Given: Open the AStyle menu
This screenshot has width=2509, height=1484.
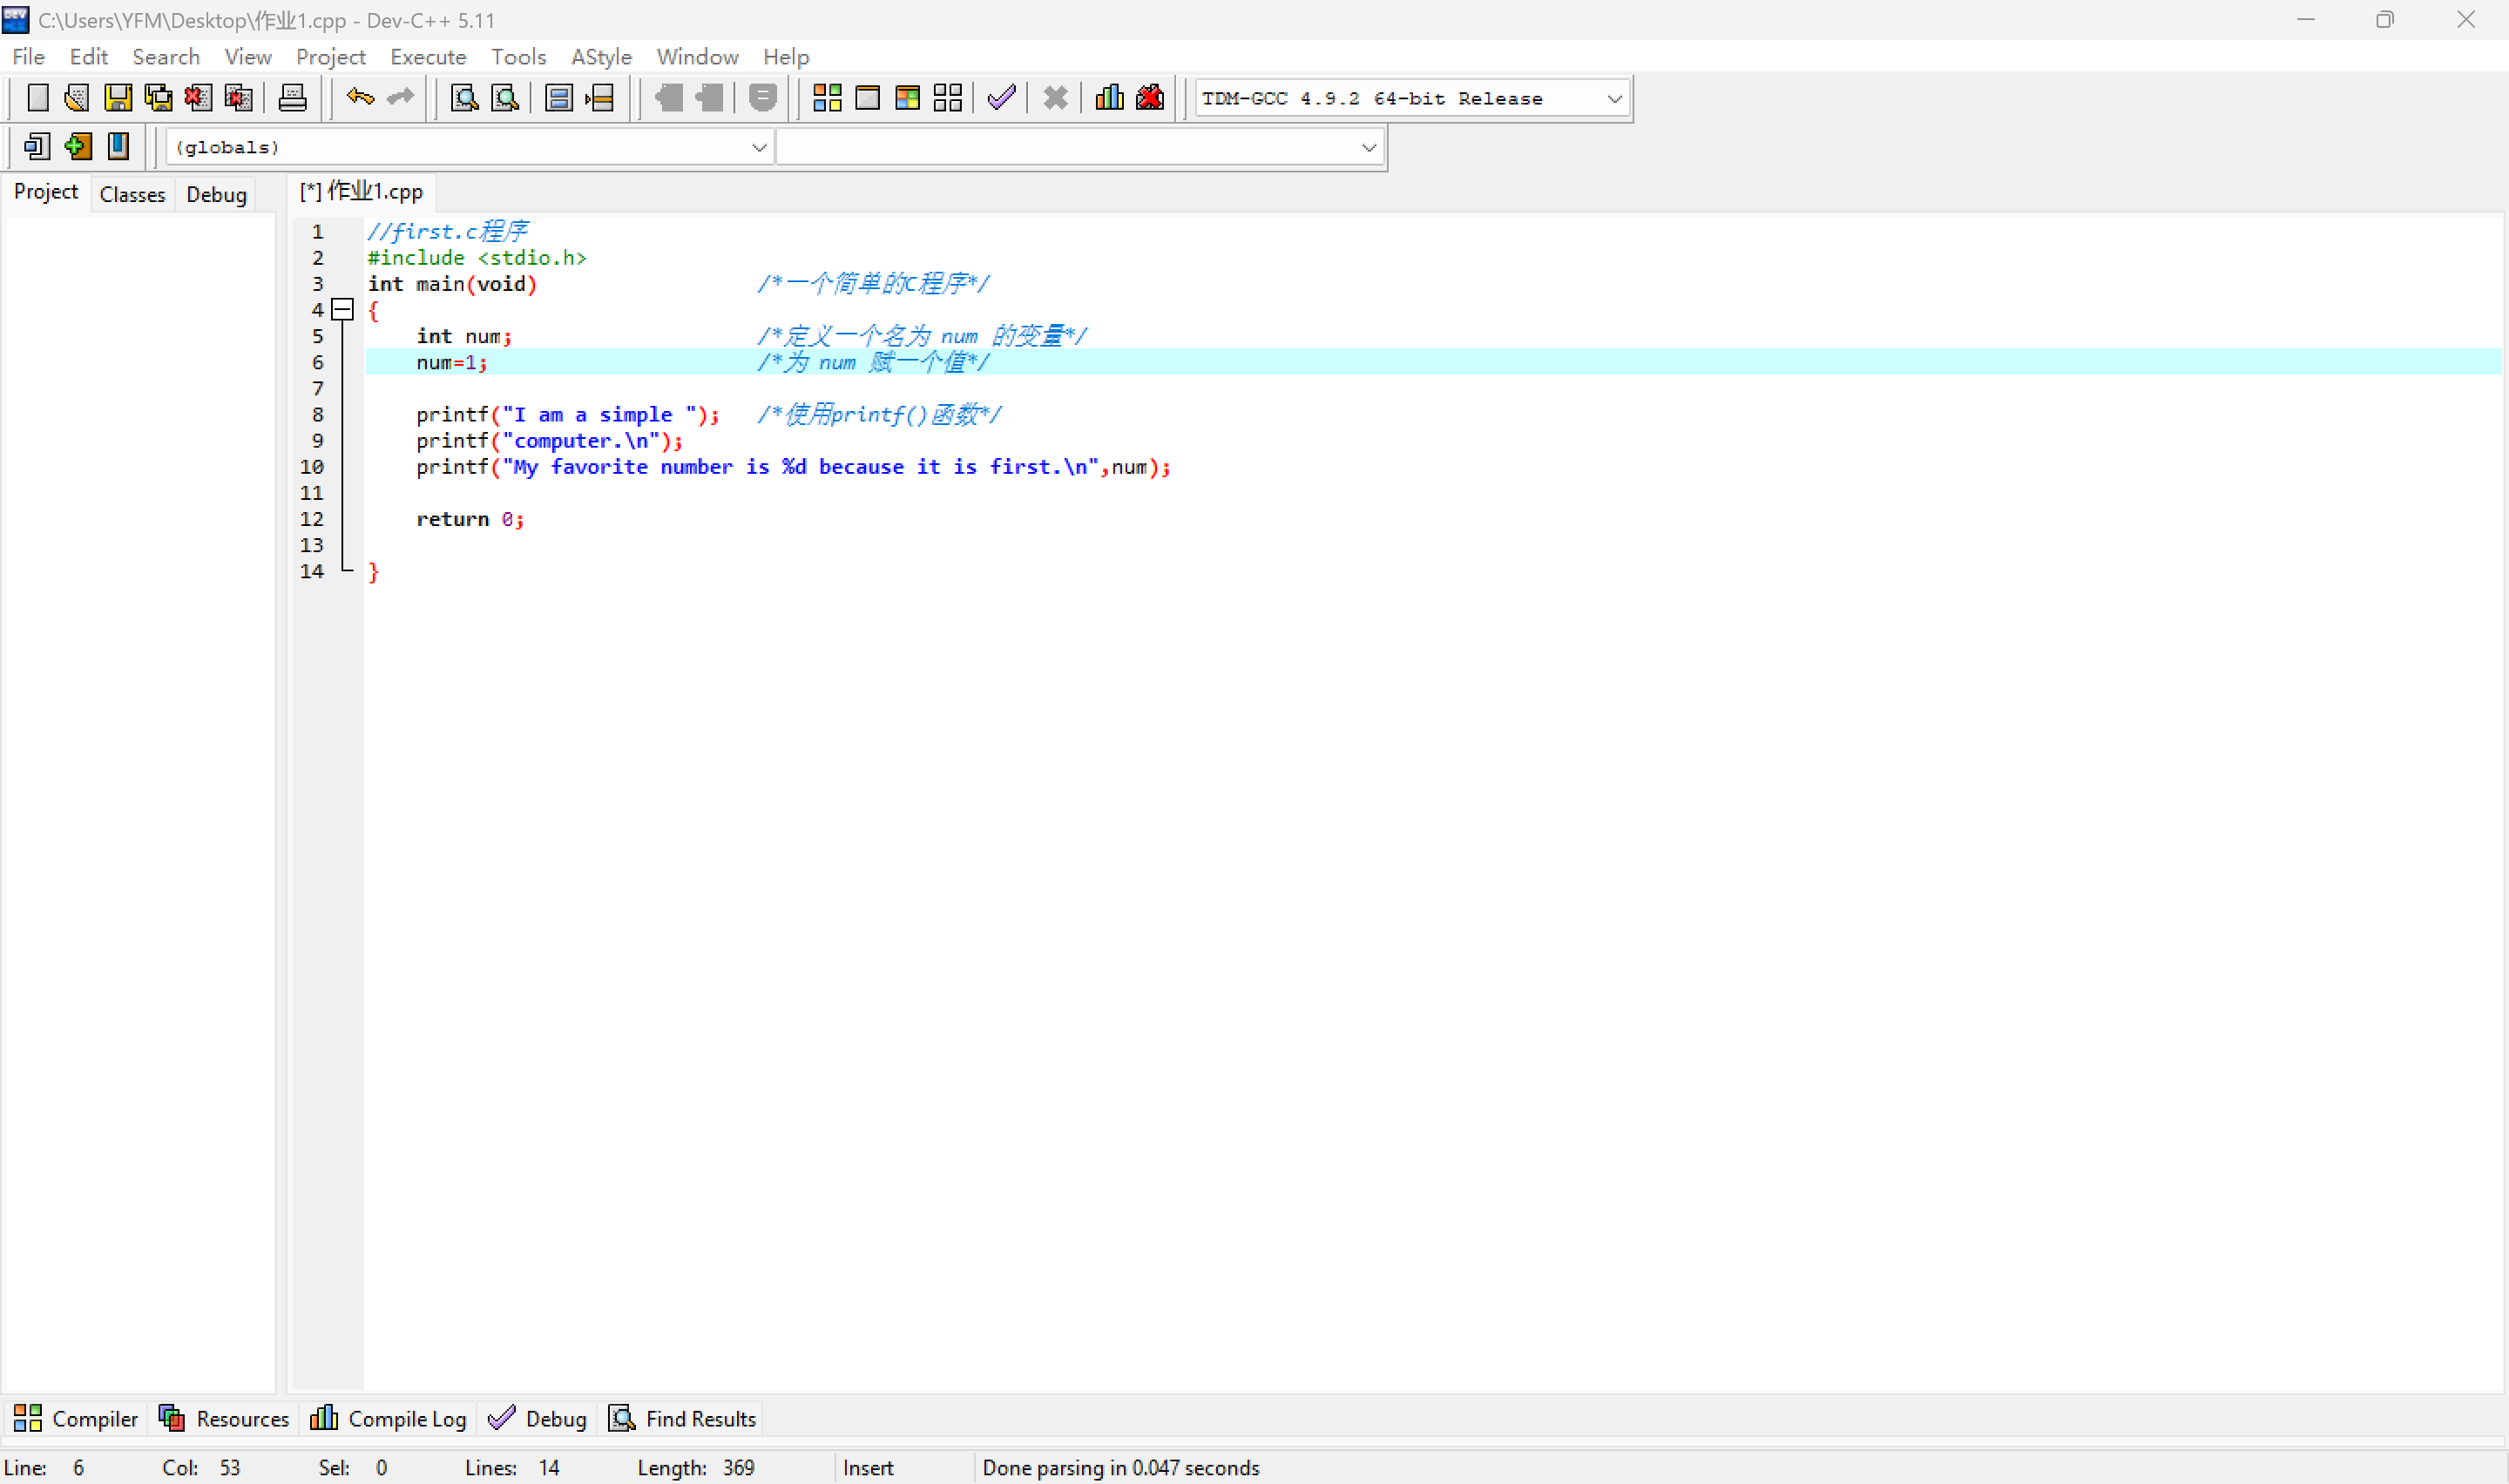Looking at the screenshot, I should 601,57.
